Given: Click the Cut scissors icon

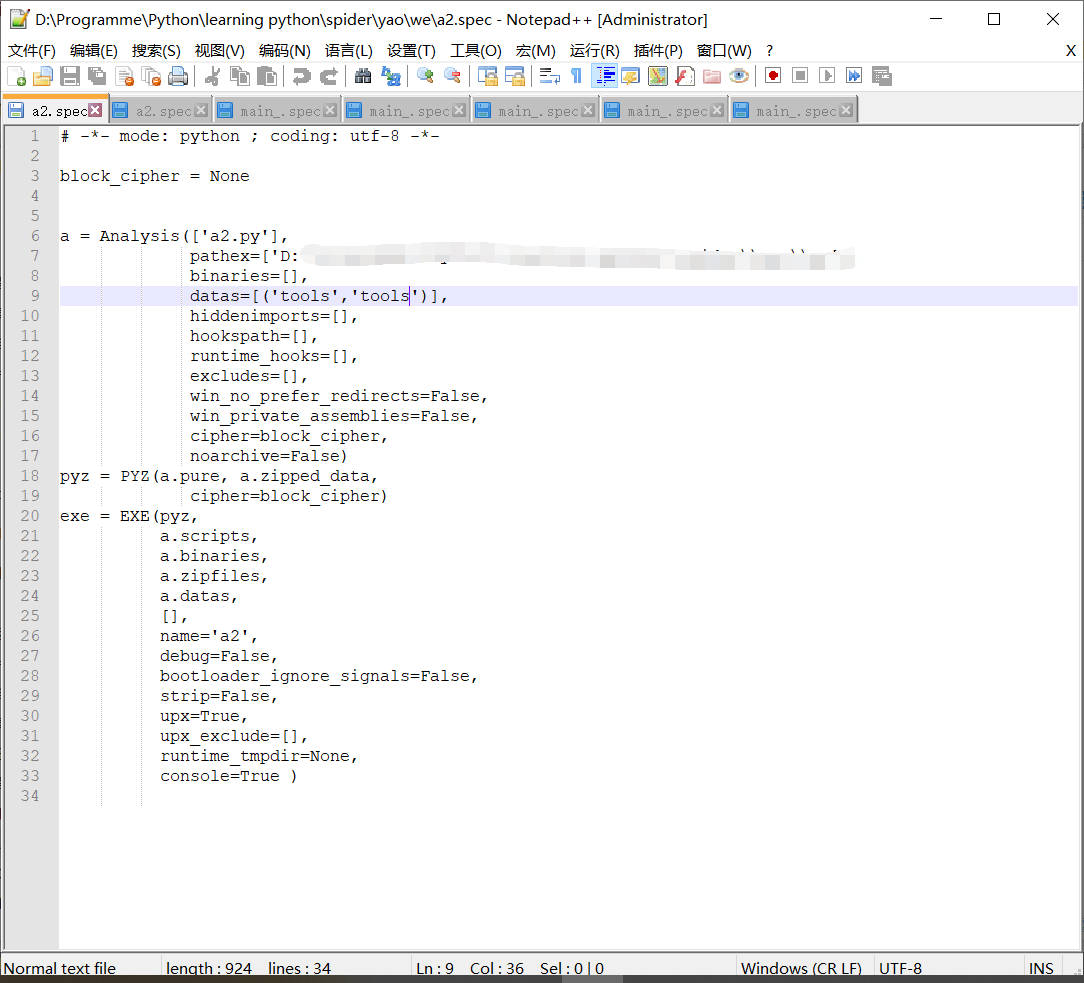Looking at the screenshot, I should pos(212,76).
